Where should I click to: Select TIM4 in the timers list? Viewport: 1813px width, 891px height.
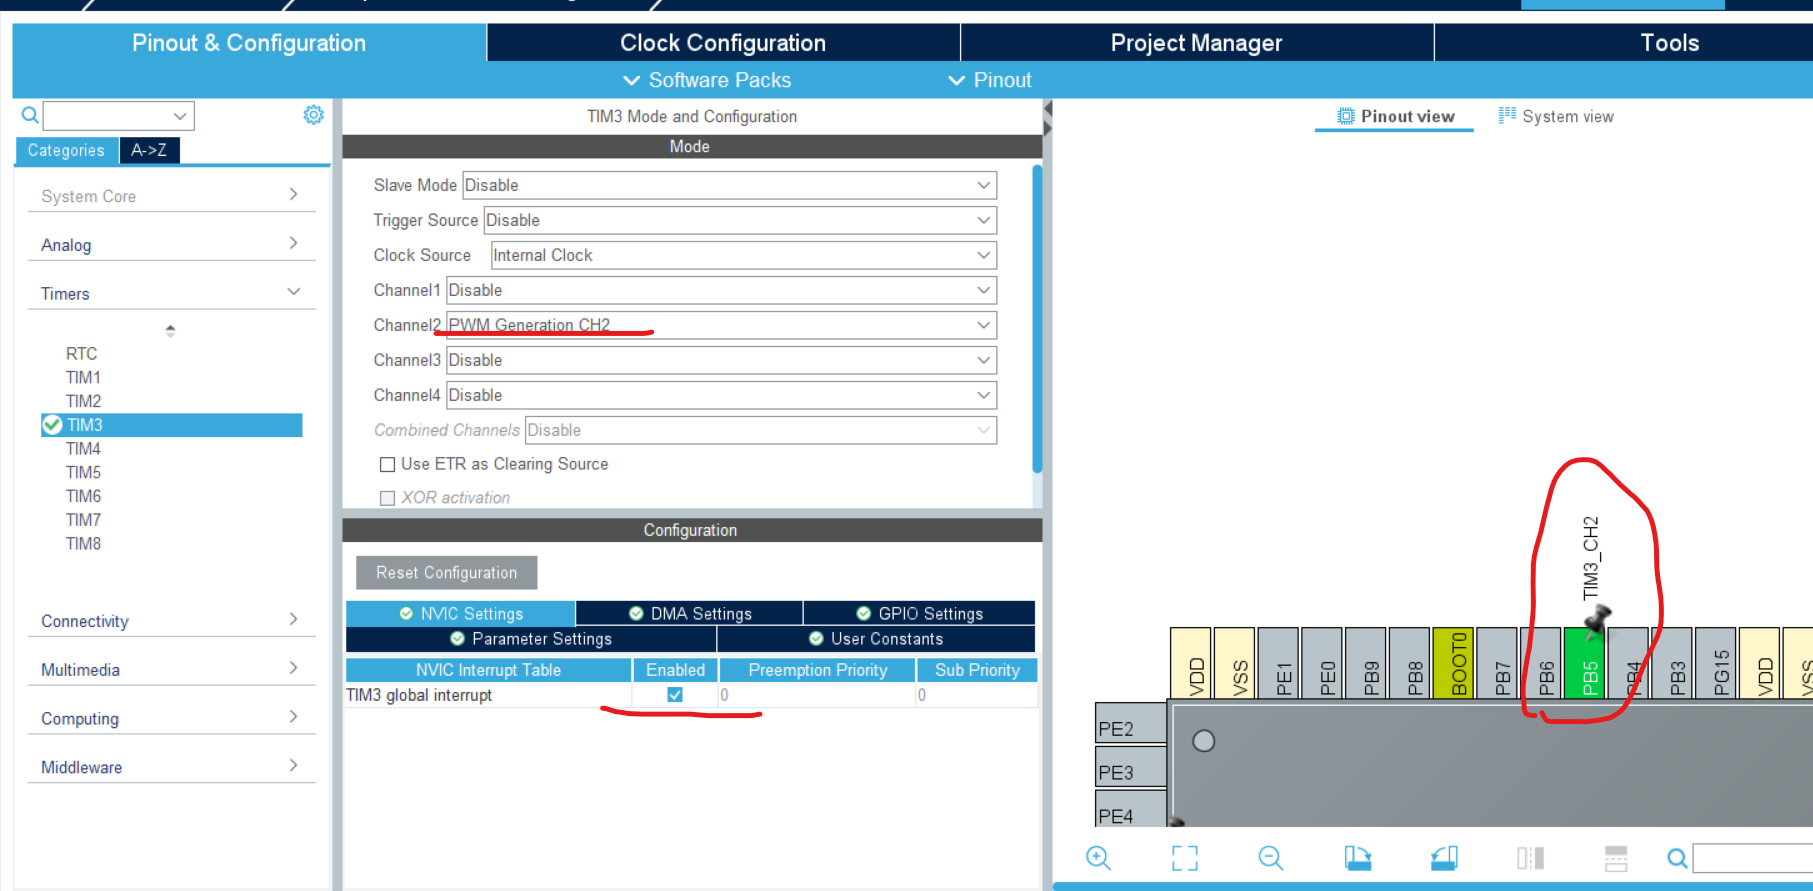[x=83, y=449]
